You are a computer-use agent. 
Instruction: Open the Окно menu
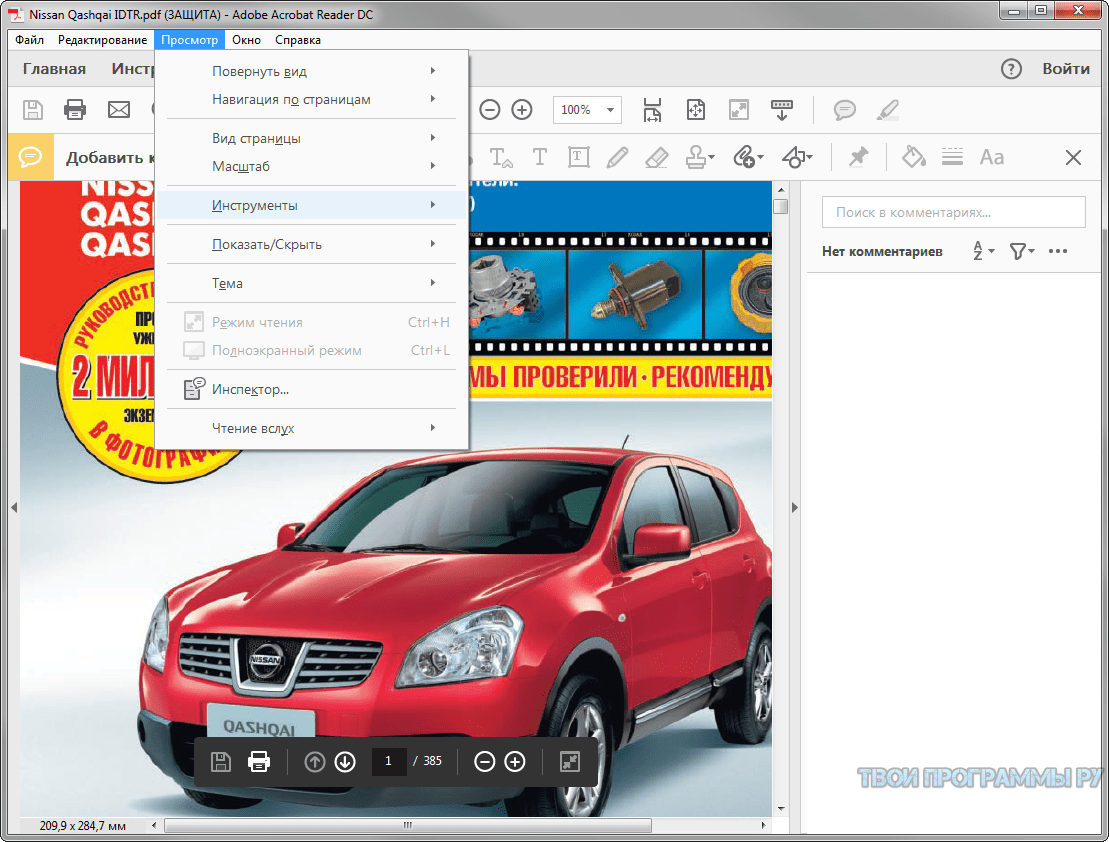coord(246,40)
